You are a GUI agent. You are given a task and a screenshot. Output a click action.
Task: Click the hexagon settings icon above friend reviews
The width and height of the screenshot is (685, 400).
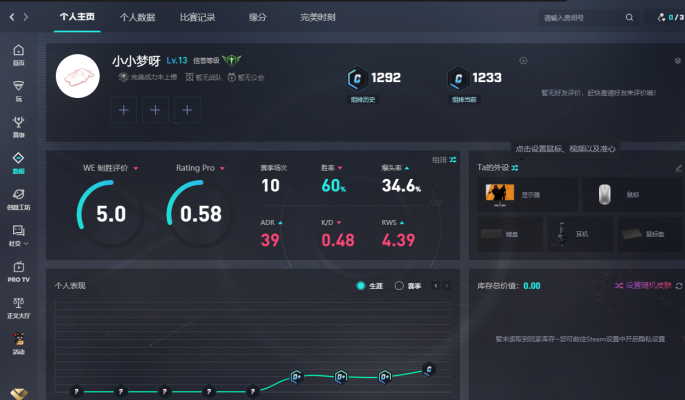(x=523, y=61)
